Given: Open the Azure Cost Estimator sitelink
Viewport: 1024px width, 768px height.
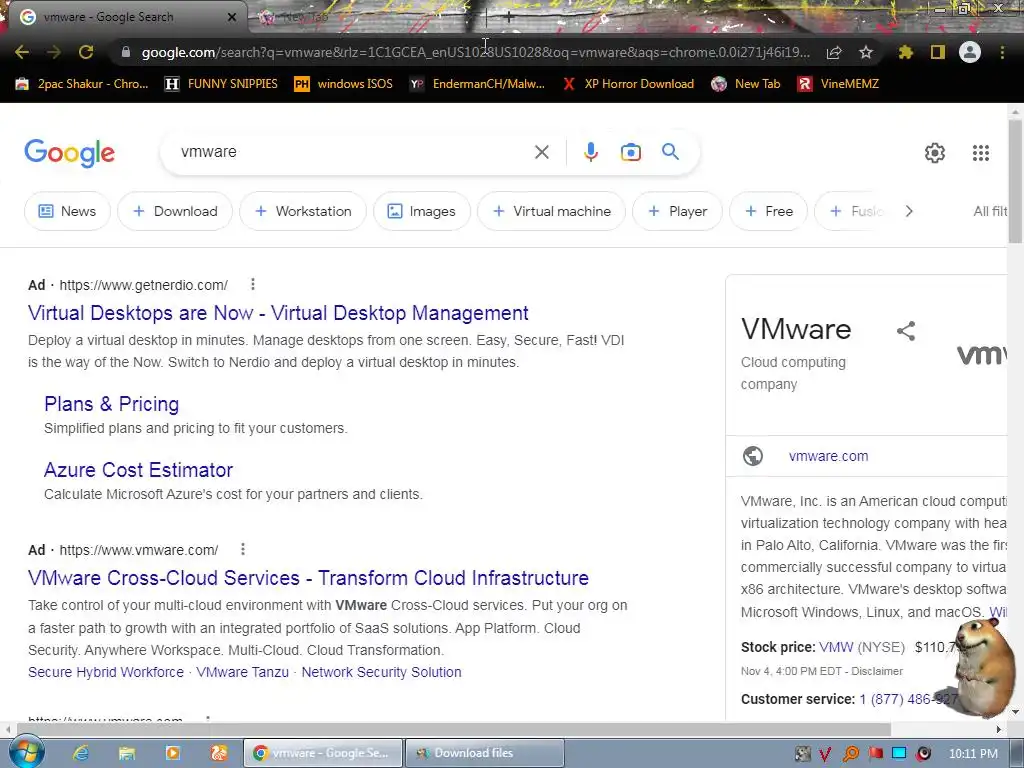Looking at the screenshot, I should [x=138, y=470].
